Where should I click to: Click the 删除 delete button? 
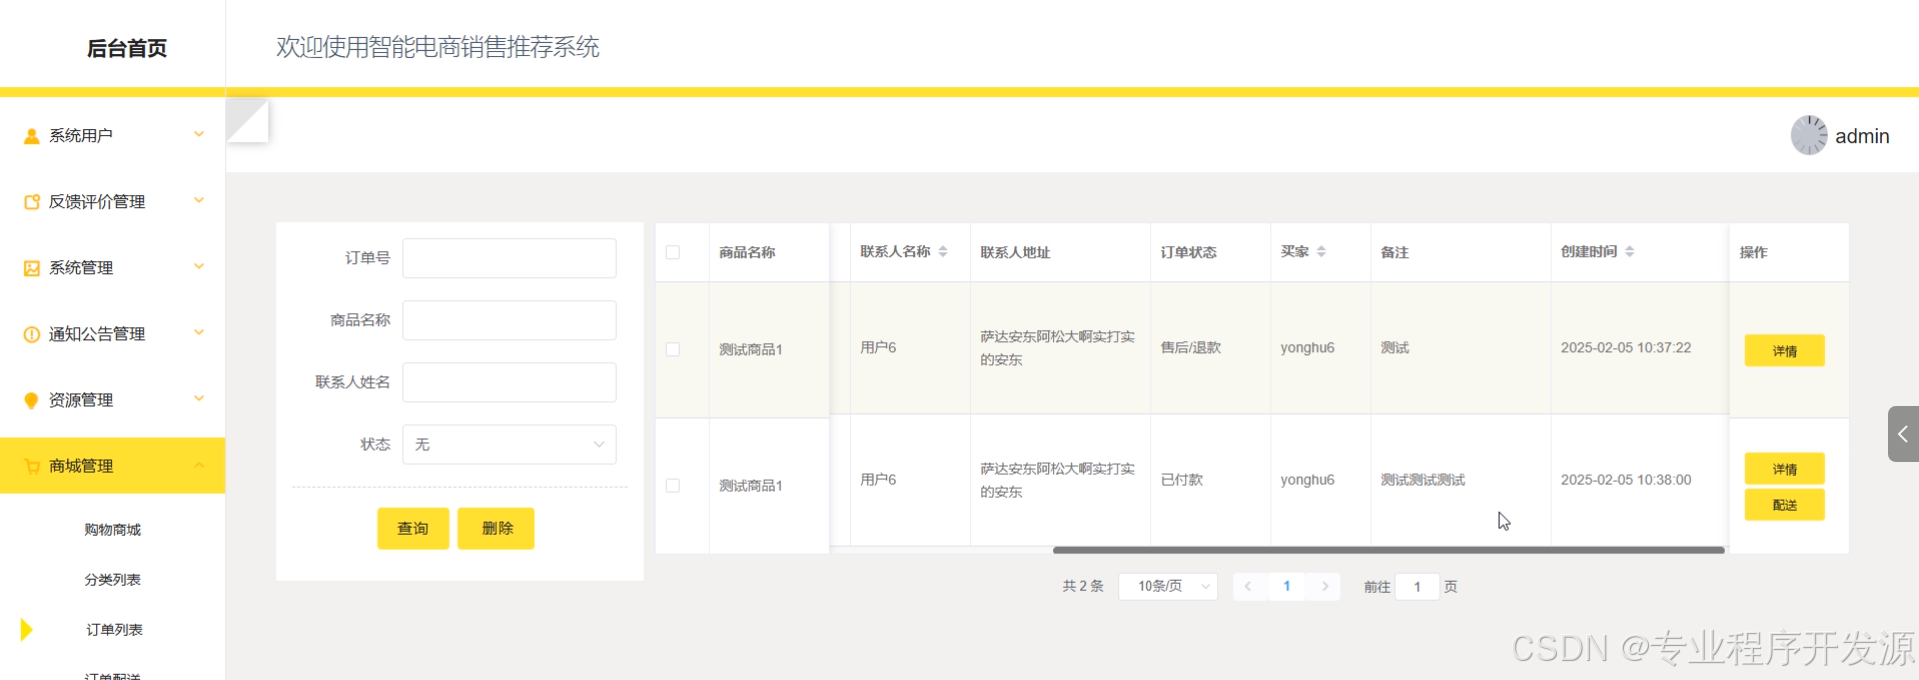tap(496, 528)
